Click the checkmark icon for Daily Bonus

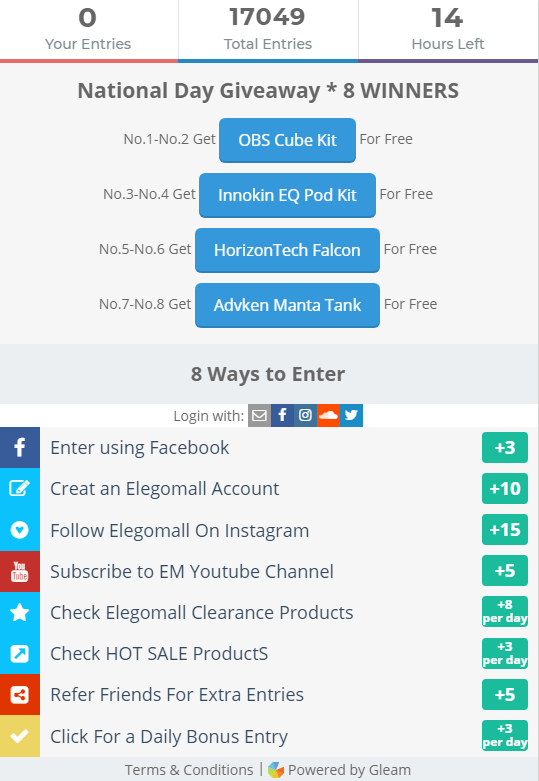click(20, 736)
